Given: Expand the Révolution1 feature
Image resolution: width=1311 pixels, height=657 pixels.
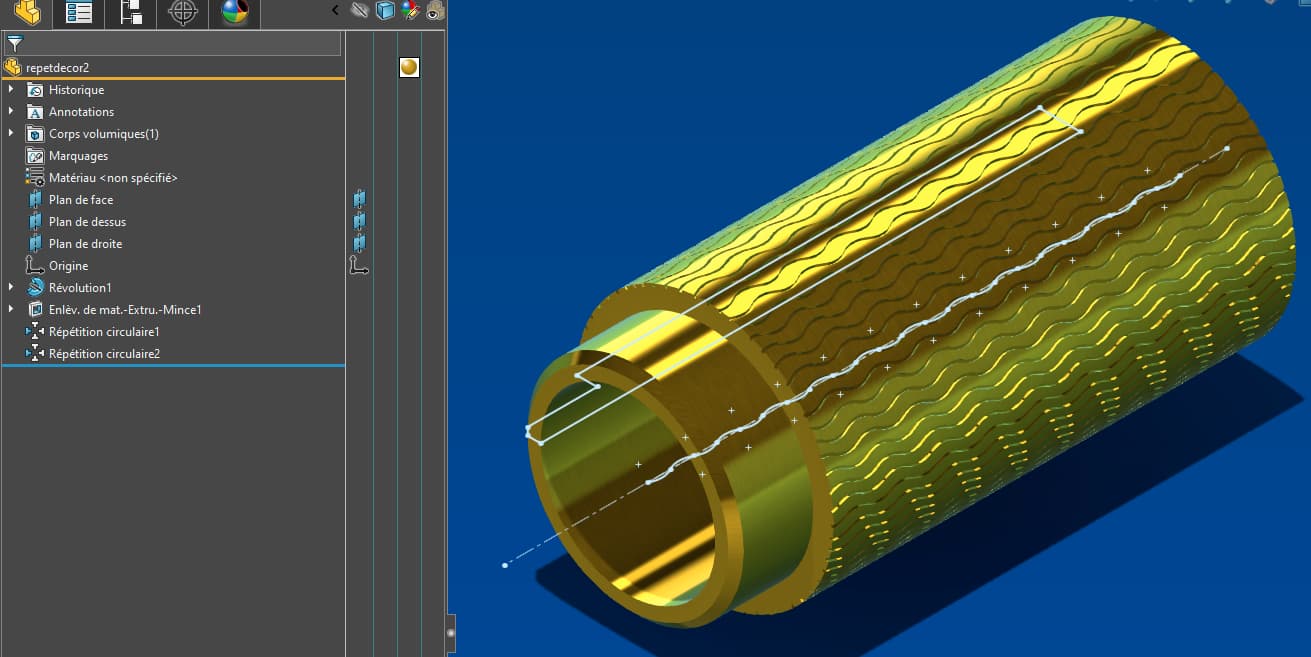Looking at the screenshot, I should pyautogui.click(x=11, y=288).
